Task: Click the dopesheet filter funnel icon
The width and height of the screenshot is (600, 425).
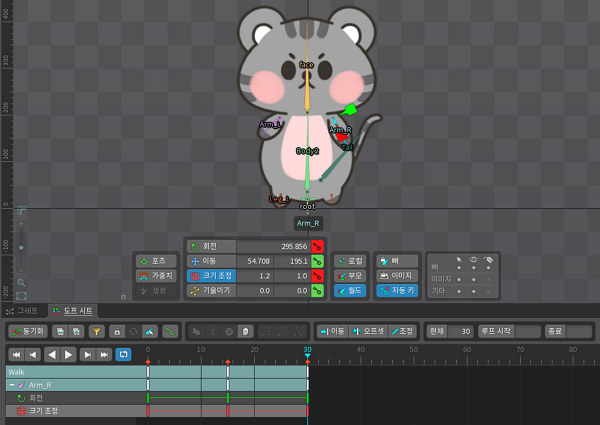Action: (x=97, y=331)
